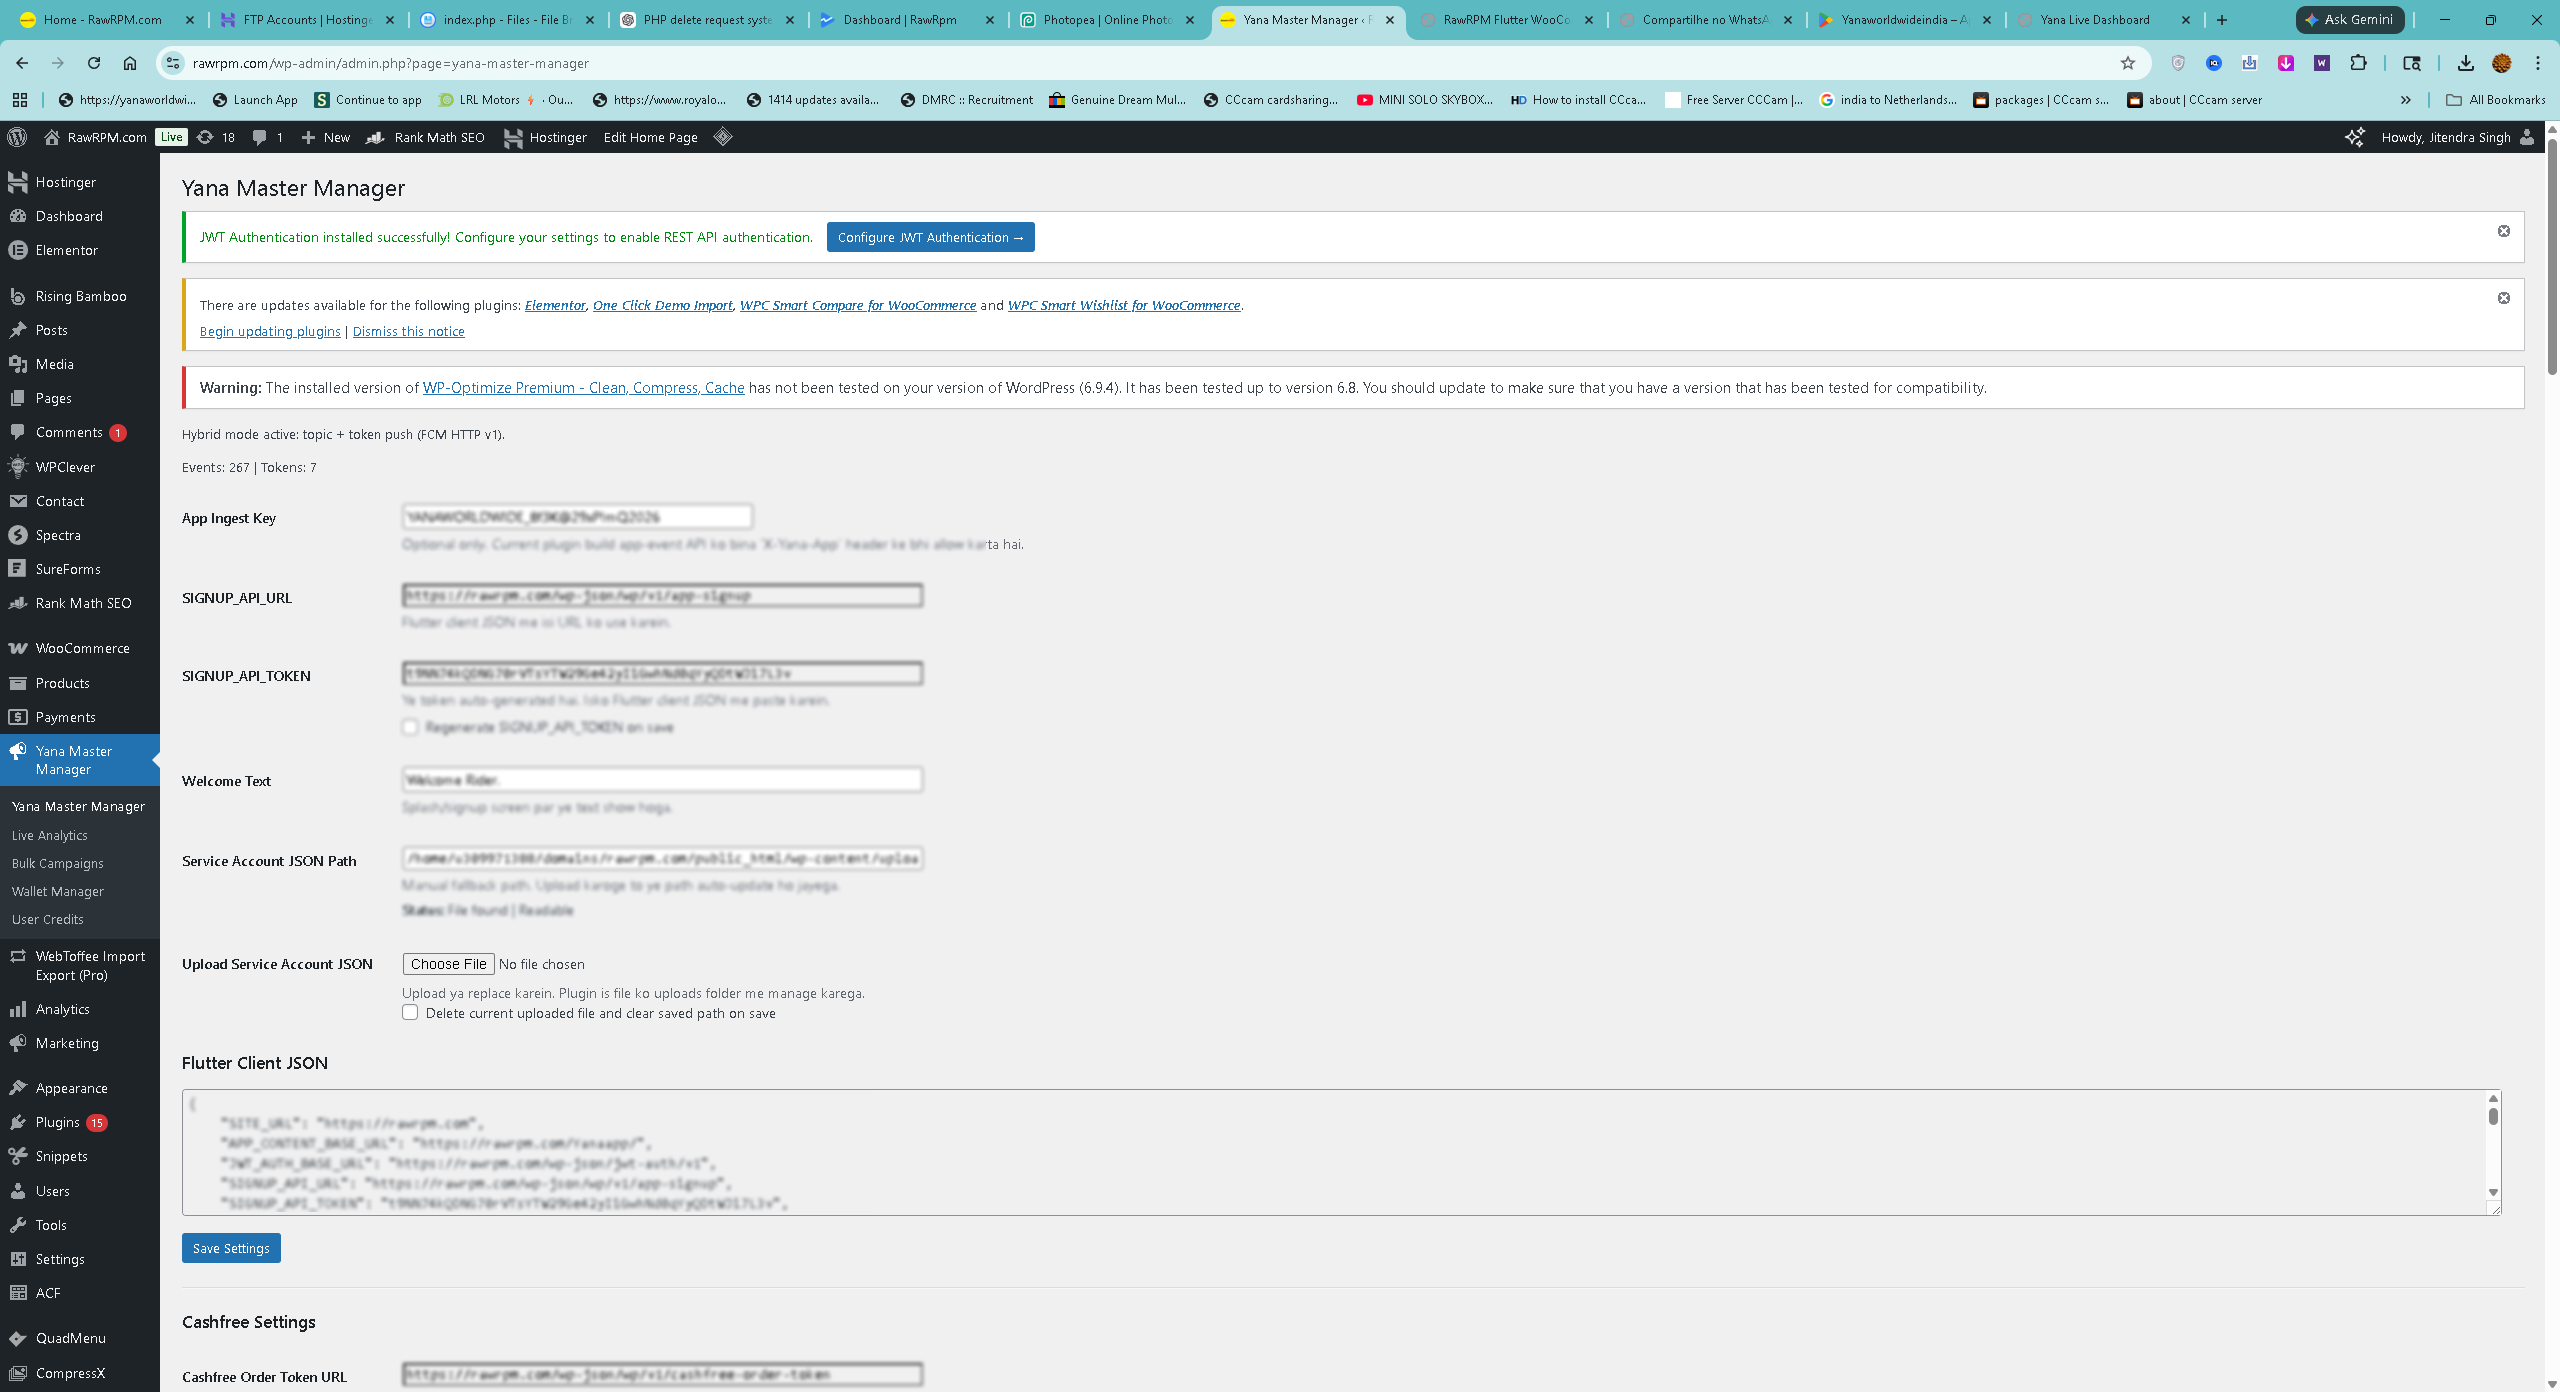
Task: Click the Spectra plugin icon in sidebar
Action: (x=18, y=535)
